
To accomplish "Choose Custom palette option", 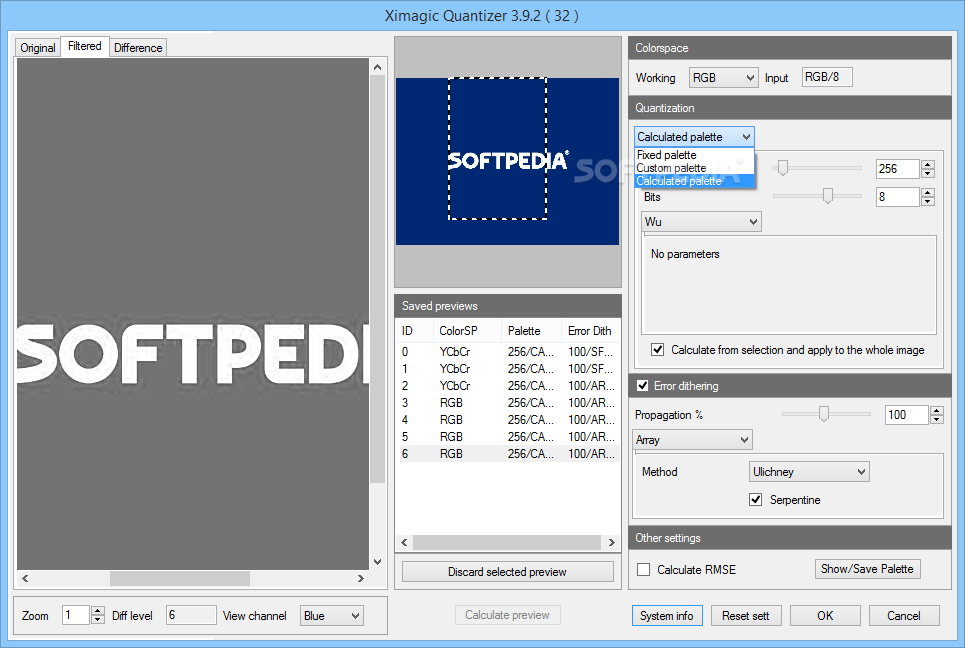I will pyautogui.click(x=694, y=168).
